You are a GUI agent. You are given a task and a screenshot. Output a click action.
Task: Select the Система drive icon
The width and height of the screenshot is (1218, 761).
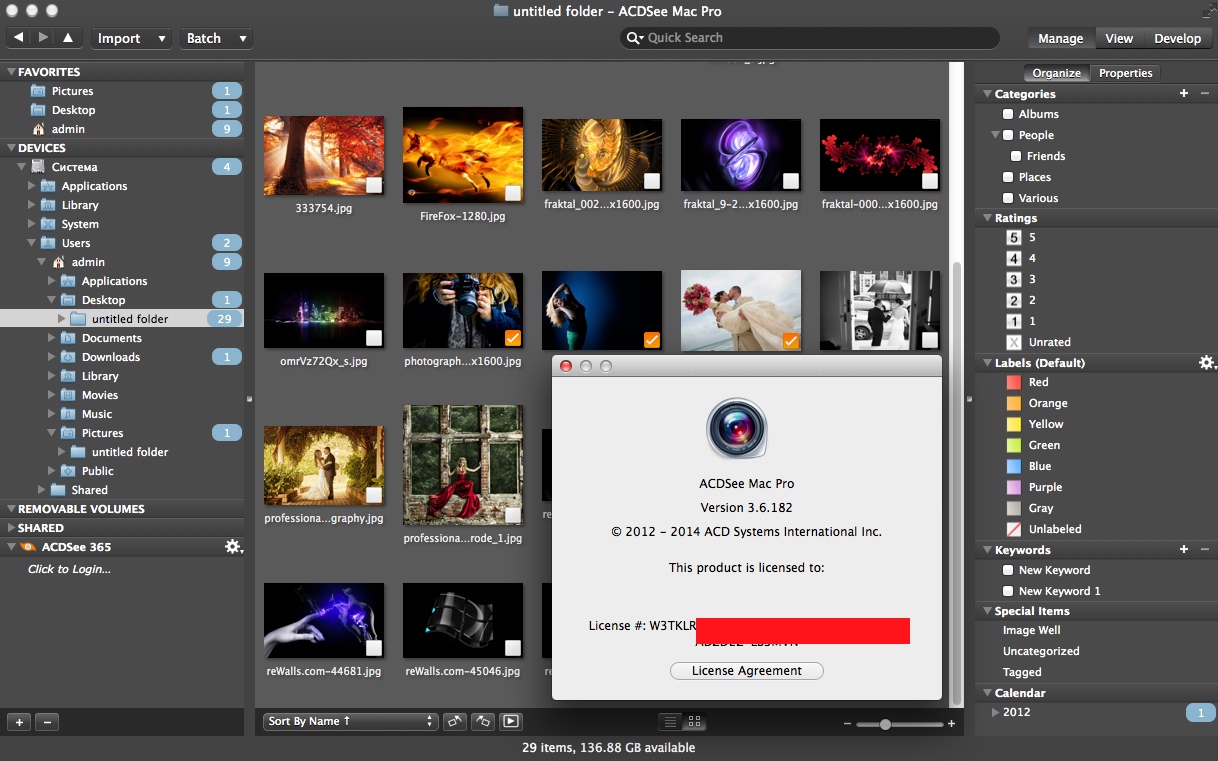38,166
